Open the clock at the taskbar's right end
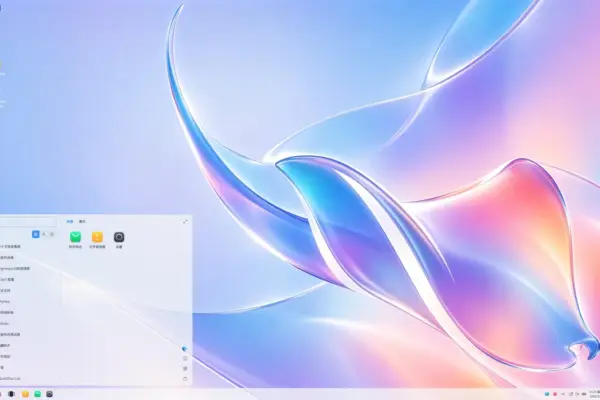The height and width of the screenshot is (400, 600). (x=594, y=393)
